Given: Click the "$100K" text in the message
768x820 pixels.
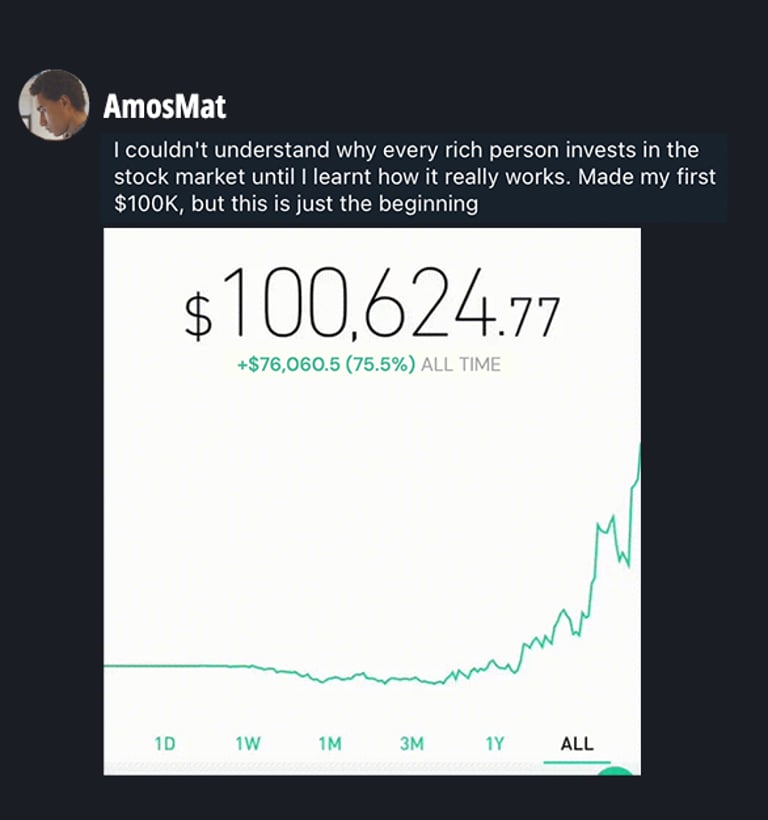Looking at the screenshot, I should point(143,204).
